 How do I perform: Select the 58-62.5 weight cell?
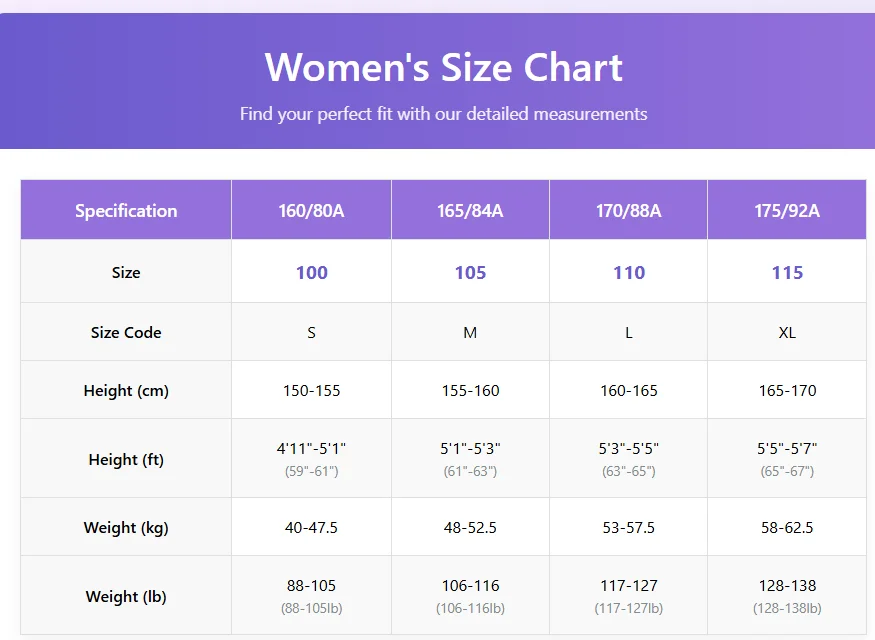click(787, 527)
